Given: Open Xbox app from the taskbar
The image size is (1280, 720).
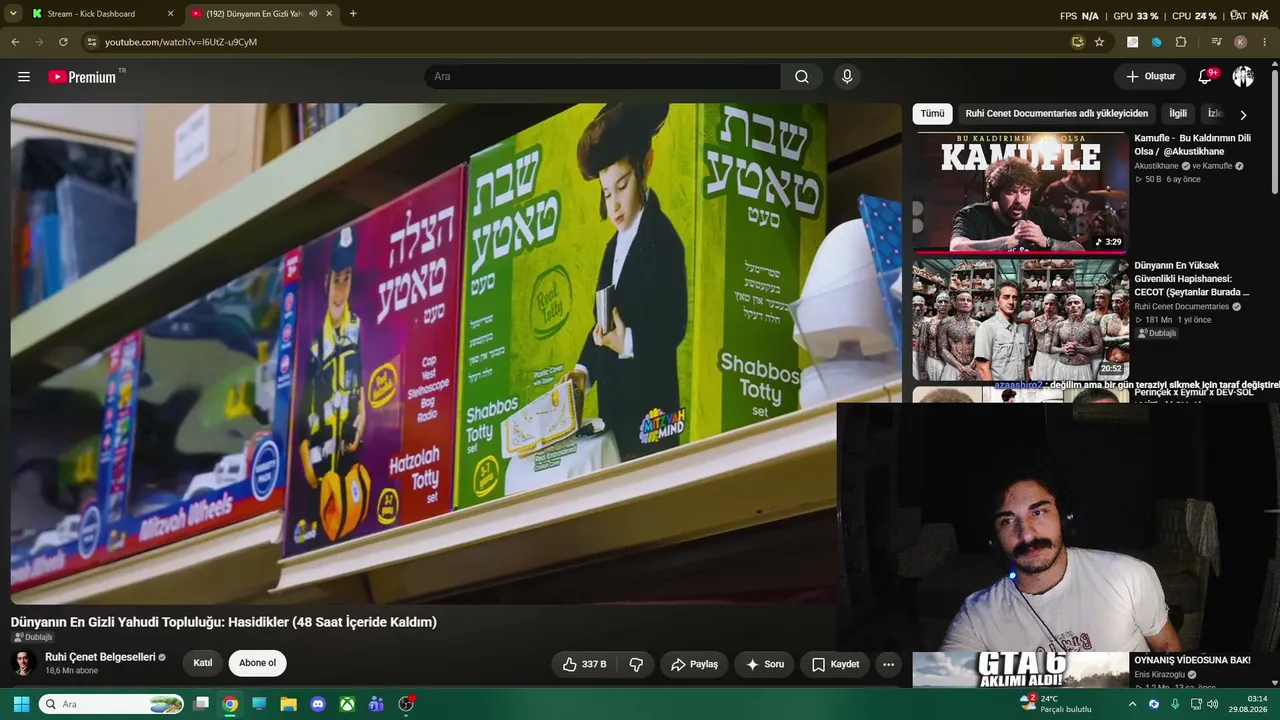Looking at the screenshot, I should 347,704.
